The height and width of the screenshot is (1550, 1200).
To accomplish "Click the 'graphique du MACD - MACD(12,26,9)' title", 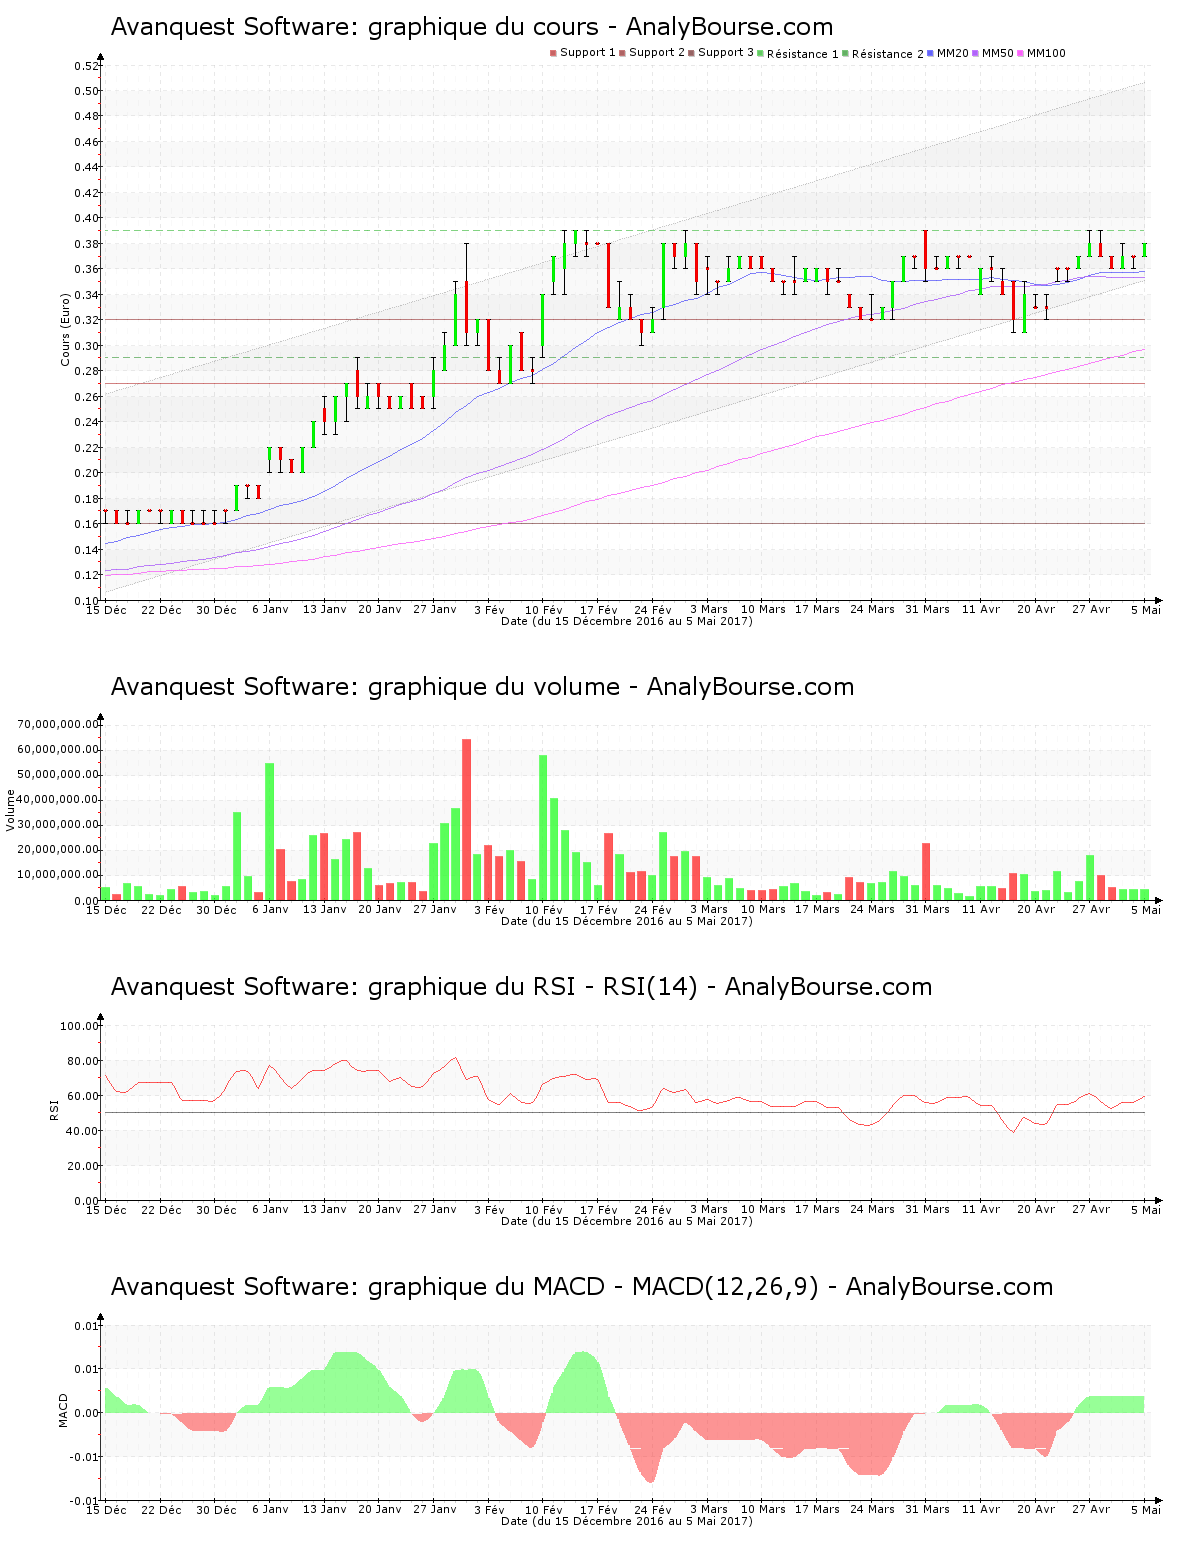I will [582, 1287].
